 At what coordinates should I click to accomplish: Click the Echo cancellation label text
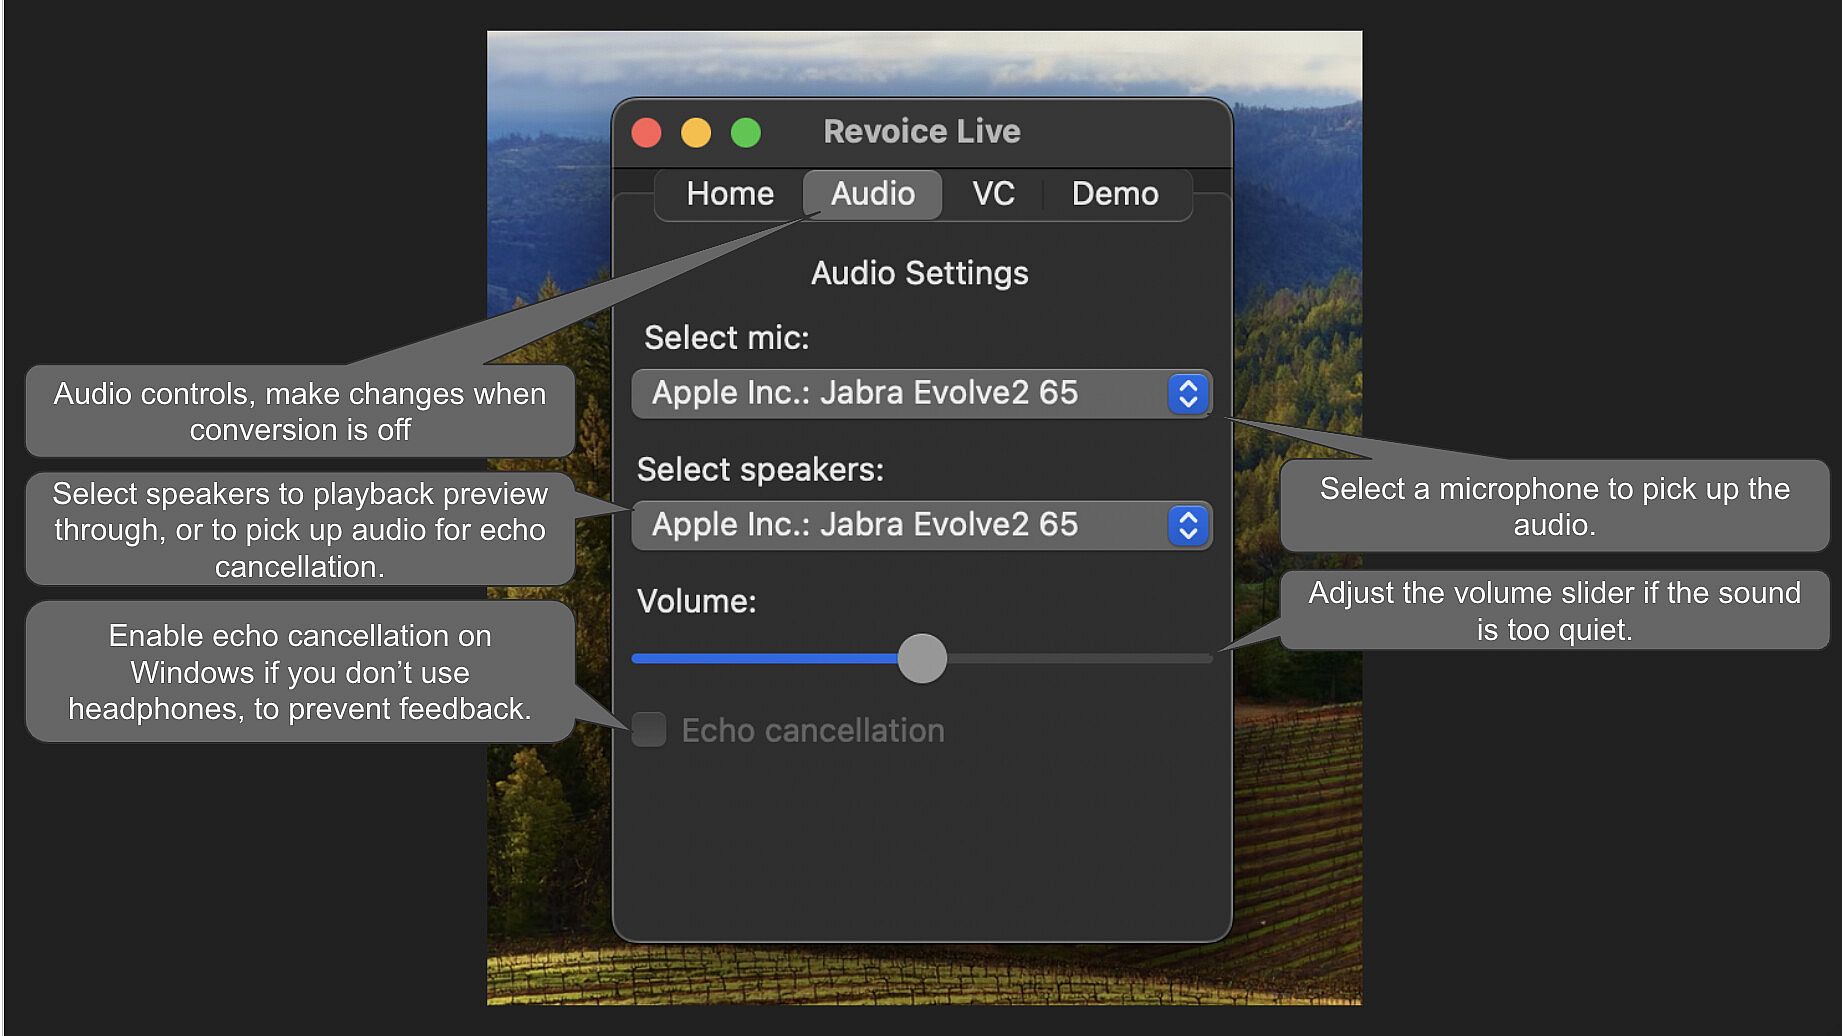click(813, 731)
